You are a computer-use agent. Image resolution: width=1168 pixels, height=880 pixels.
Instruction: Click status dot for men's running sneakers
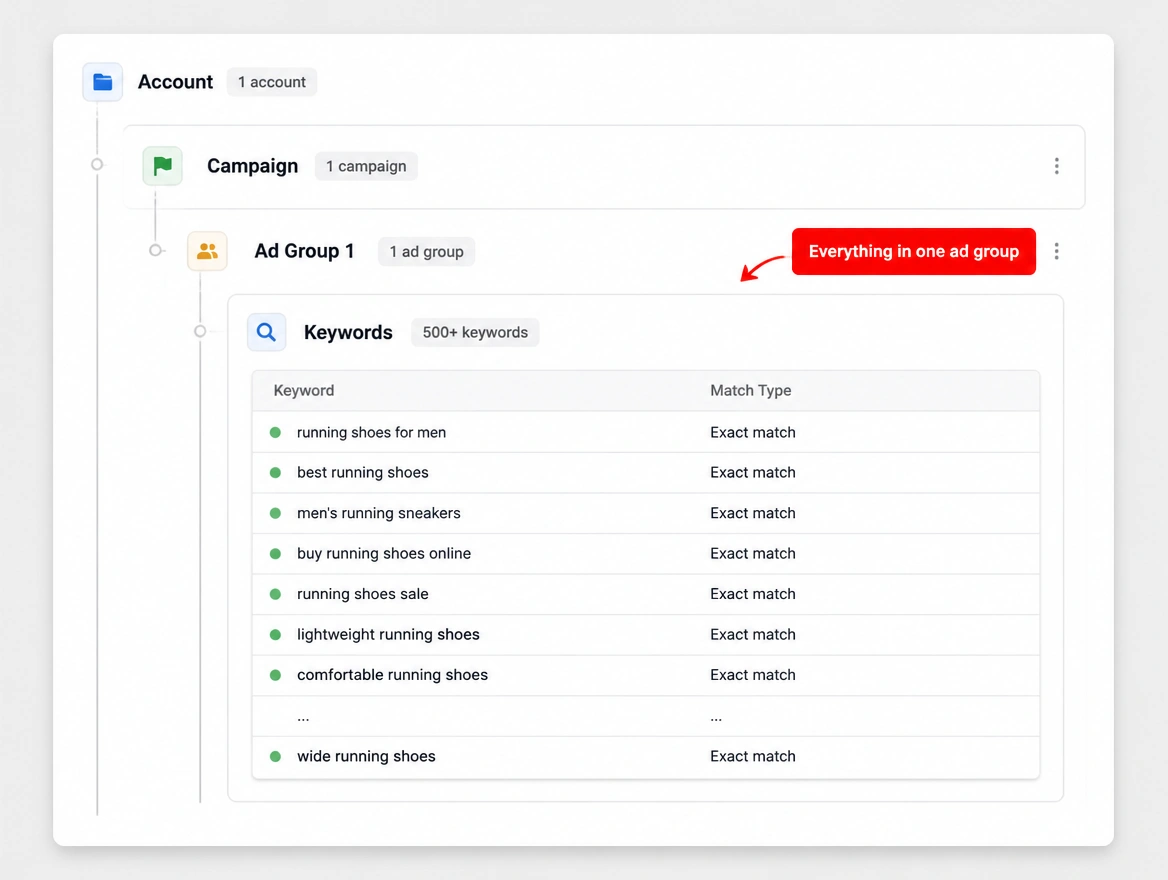click(x=276, y=513)
